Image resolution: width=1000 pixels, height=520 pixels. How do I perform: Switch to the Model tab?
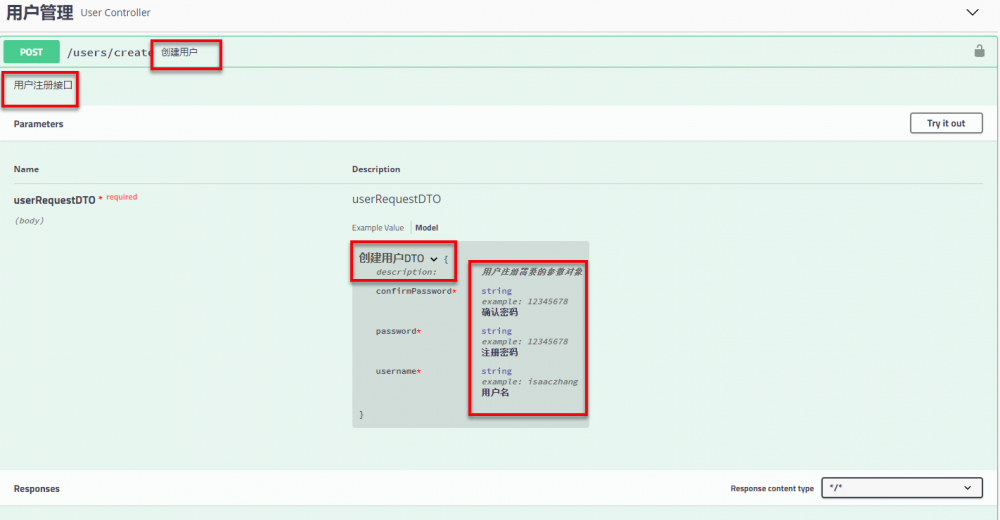(x=427, y=228)
